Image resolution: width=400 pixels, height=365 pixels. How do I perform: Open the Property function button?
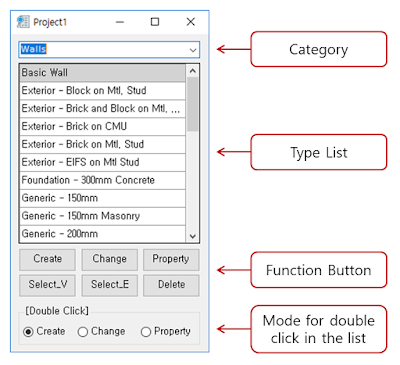[171, 259]
